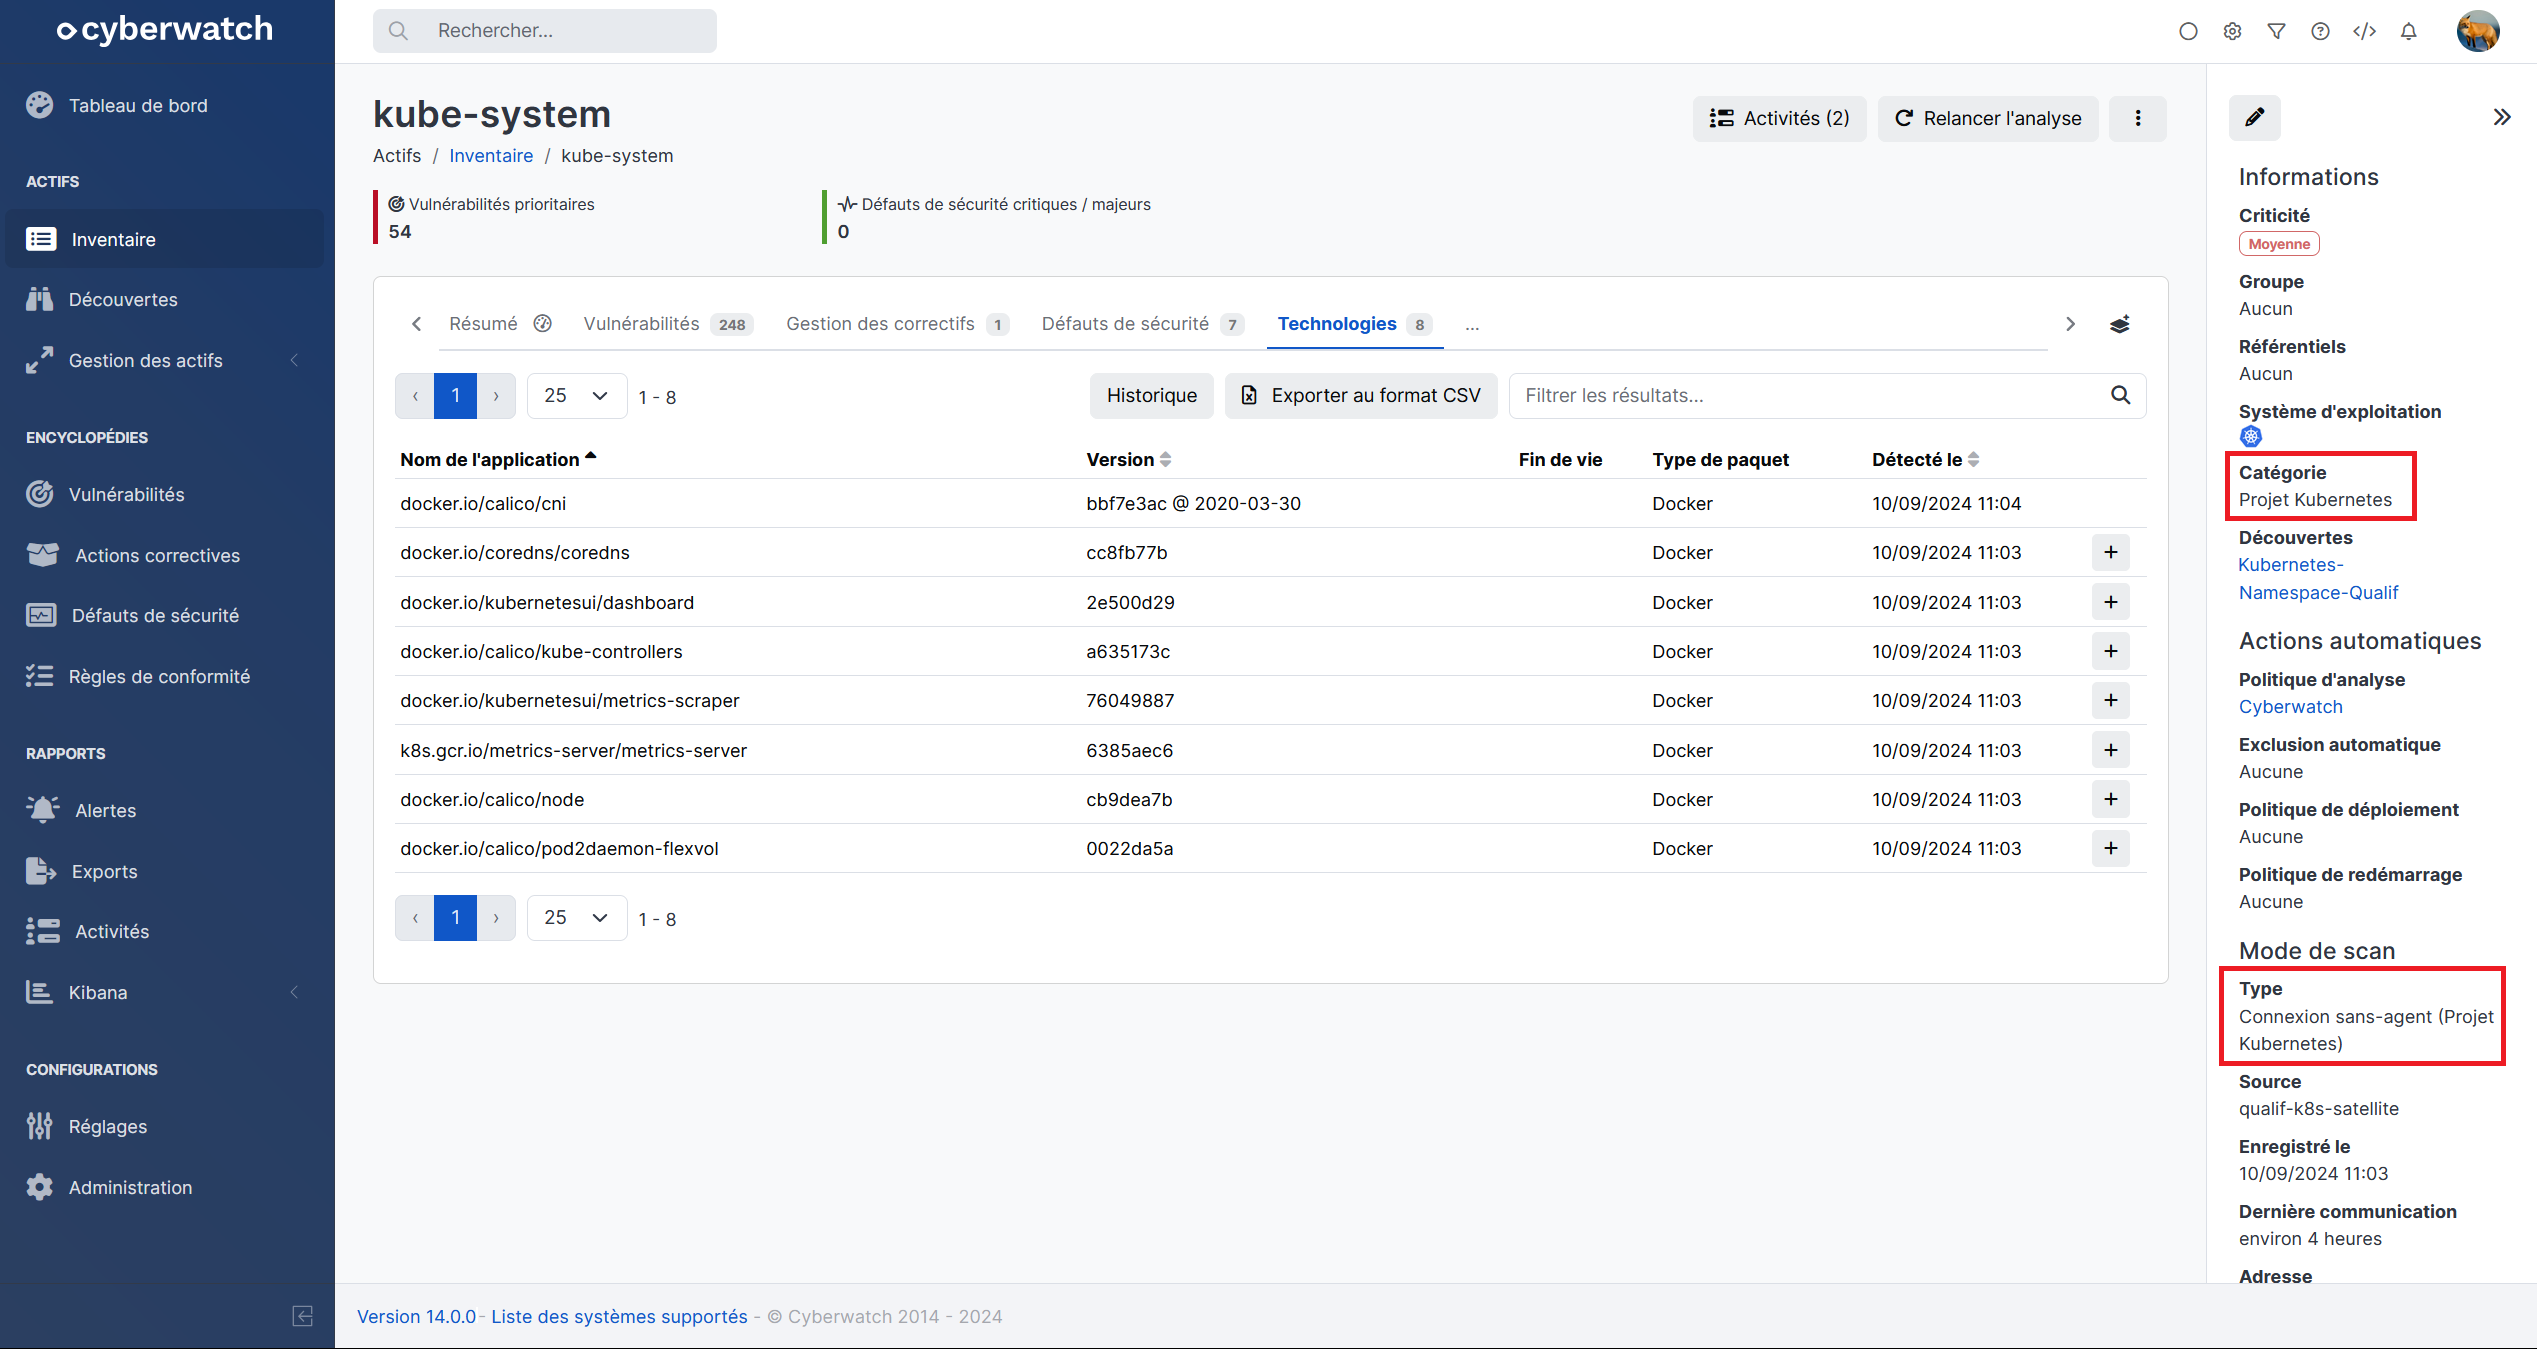
Task: Open the Défauts de sécurité tab
Action: click(x=1125, y=324)
